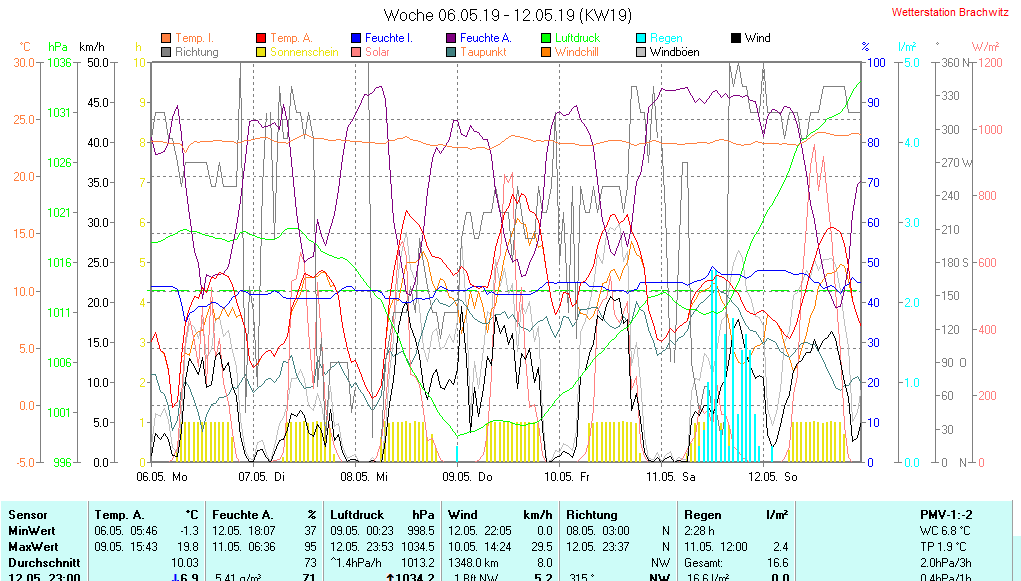The image size is (1021, 581).
Task: Open the Wetterstation Brachwitz link
Action: (x=948, y=13)
